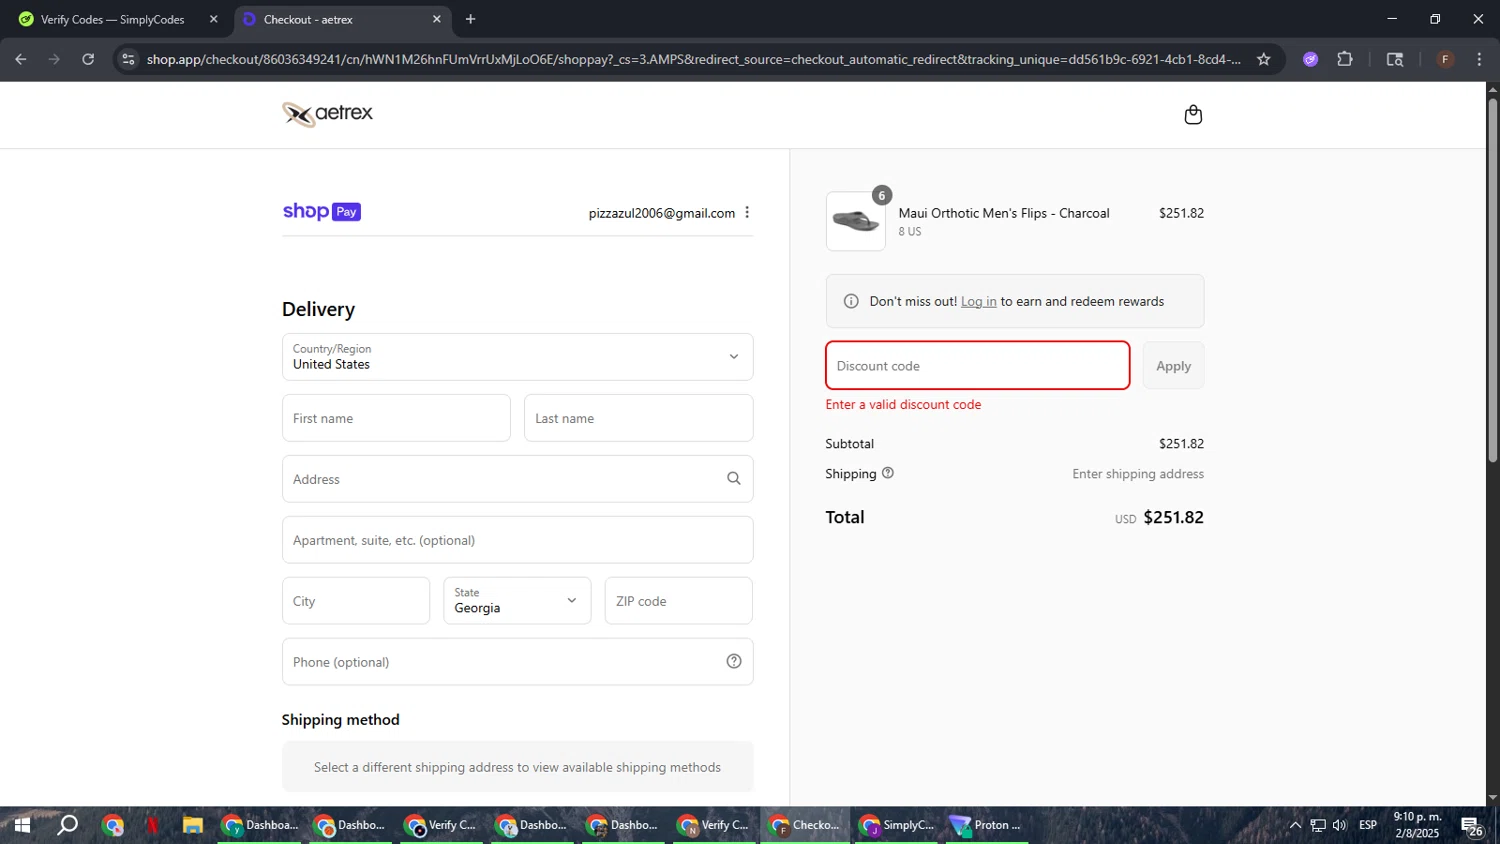Switch to Verify Codes — SimplyCodes tab
Screen dimensions: 1500x844
point(116,19)
